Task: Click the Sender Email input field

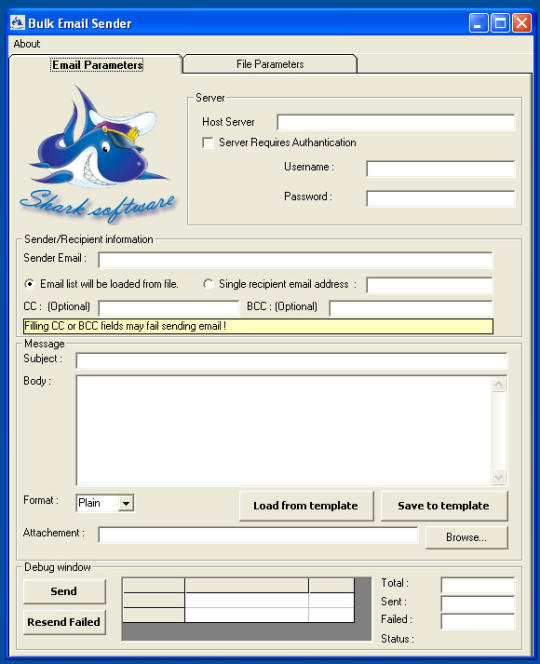Action: click(296, 260)
